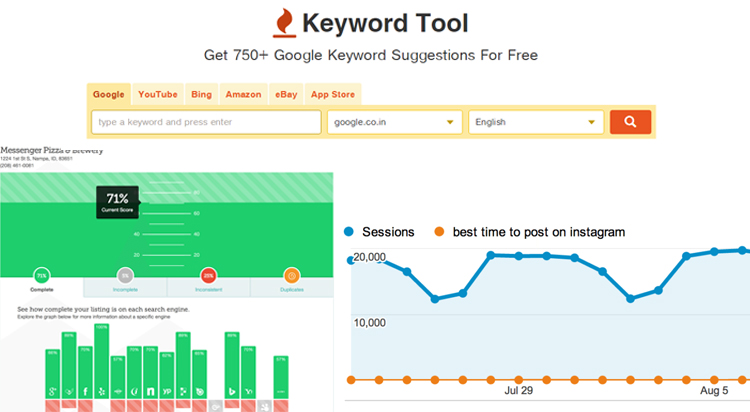750x412 pixels.
Task: Click 'Get 750+ Google Keyword Suggestions' subtitle
Action: (371, 55)
